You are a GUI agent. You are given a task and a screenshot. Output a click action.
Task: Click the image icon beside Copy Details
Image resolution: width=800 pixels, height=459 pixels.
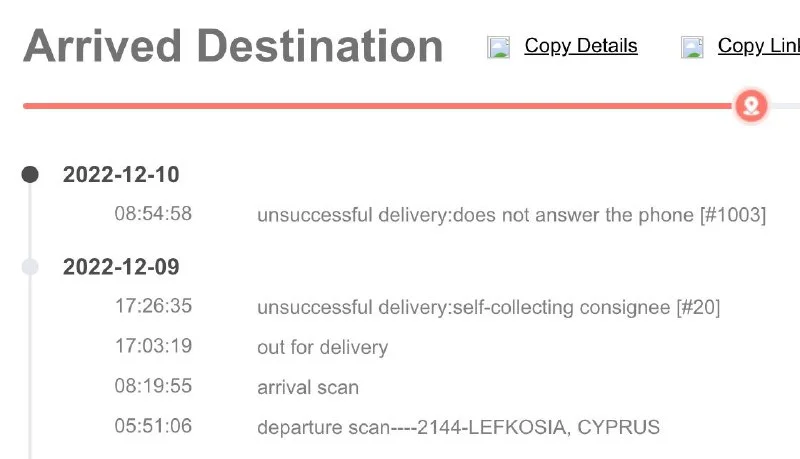pyautogui.click(x=499, y=47)
